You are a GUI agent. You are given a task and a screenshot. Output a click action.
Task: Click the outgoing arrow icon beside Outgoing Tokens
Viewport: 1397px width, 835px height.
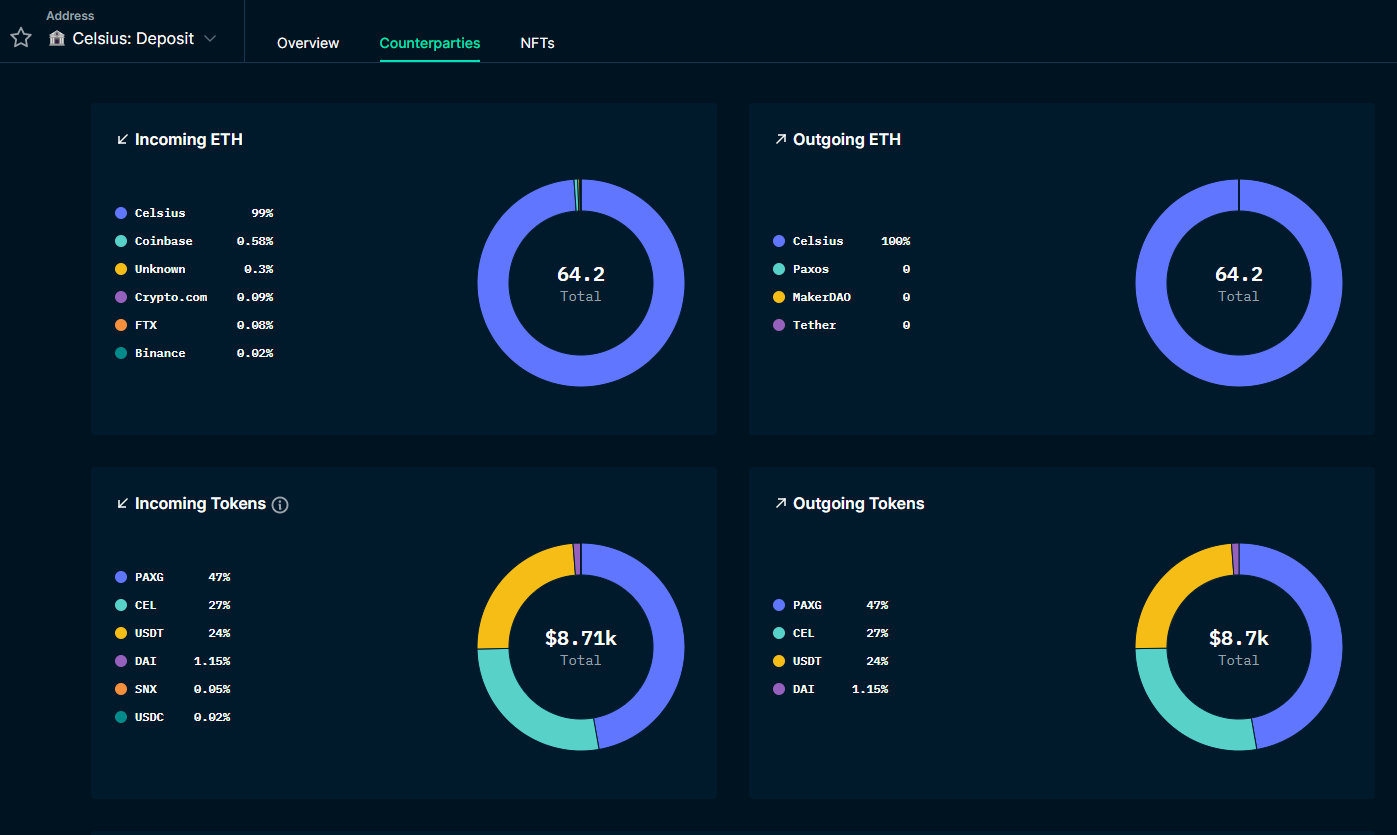click(x=781, y=504)
